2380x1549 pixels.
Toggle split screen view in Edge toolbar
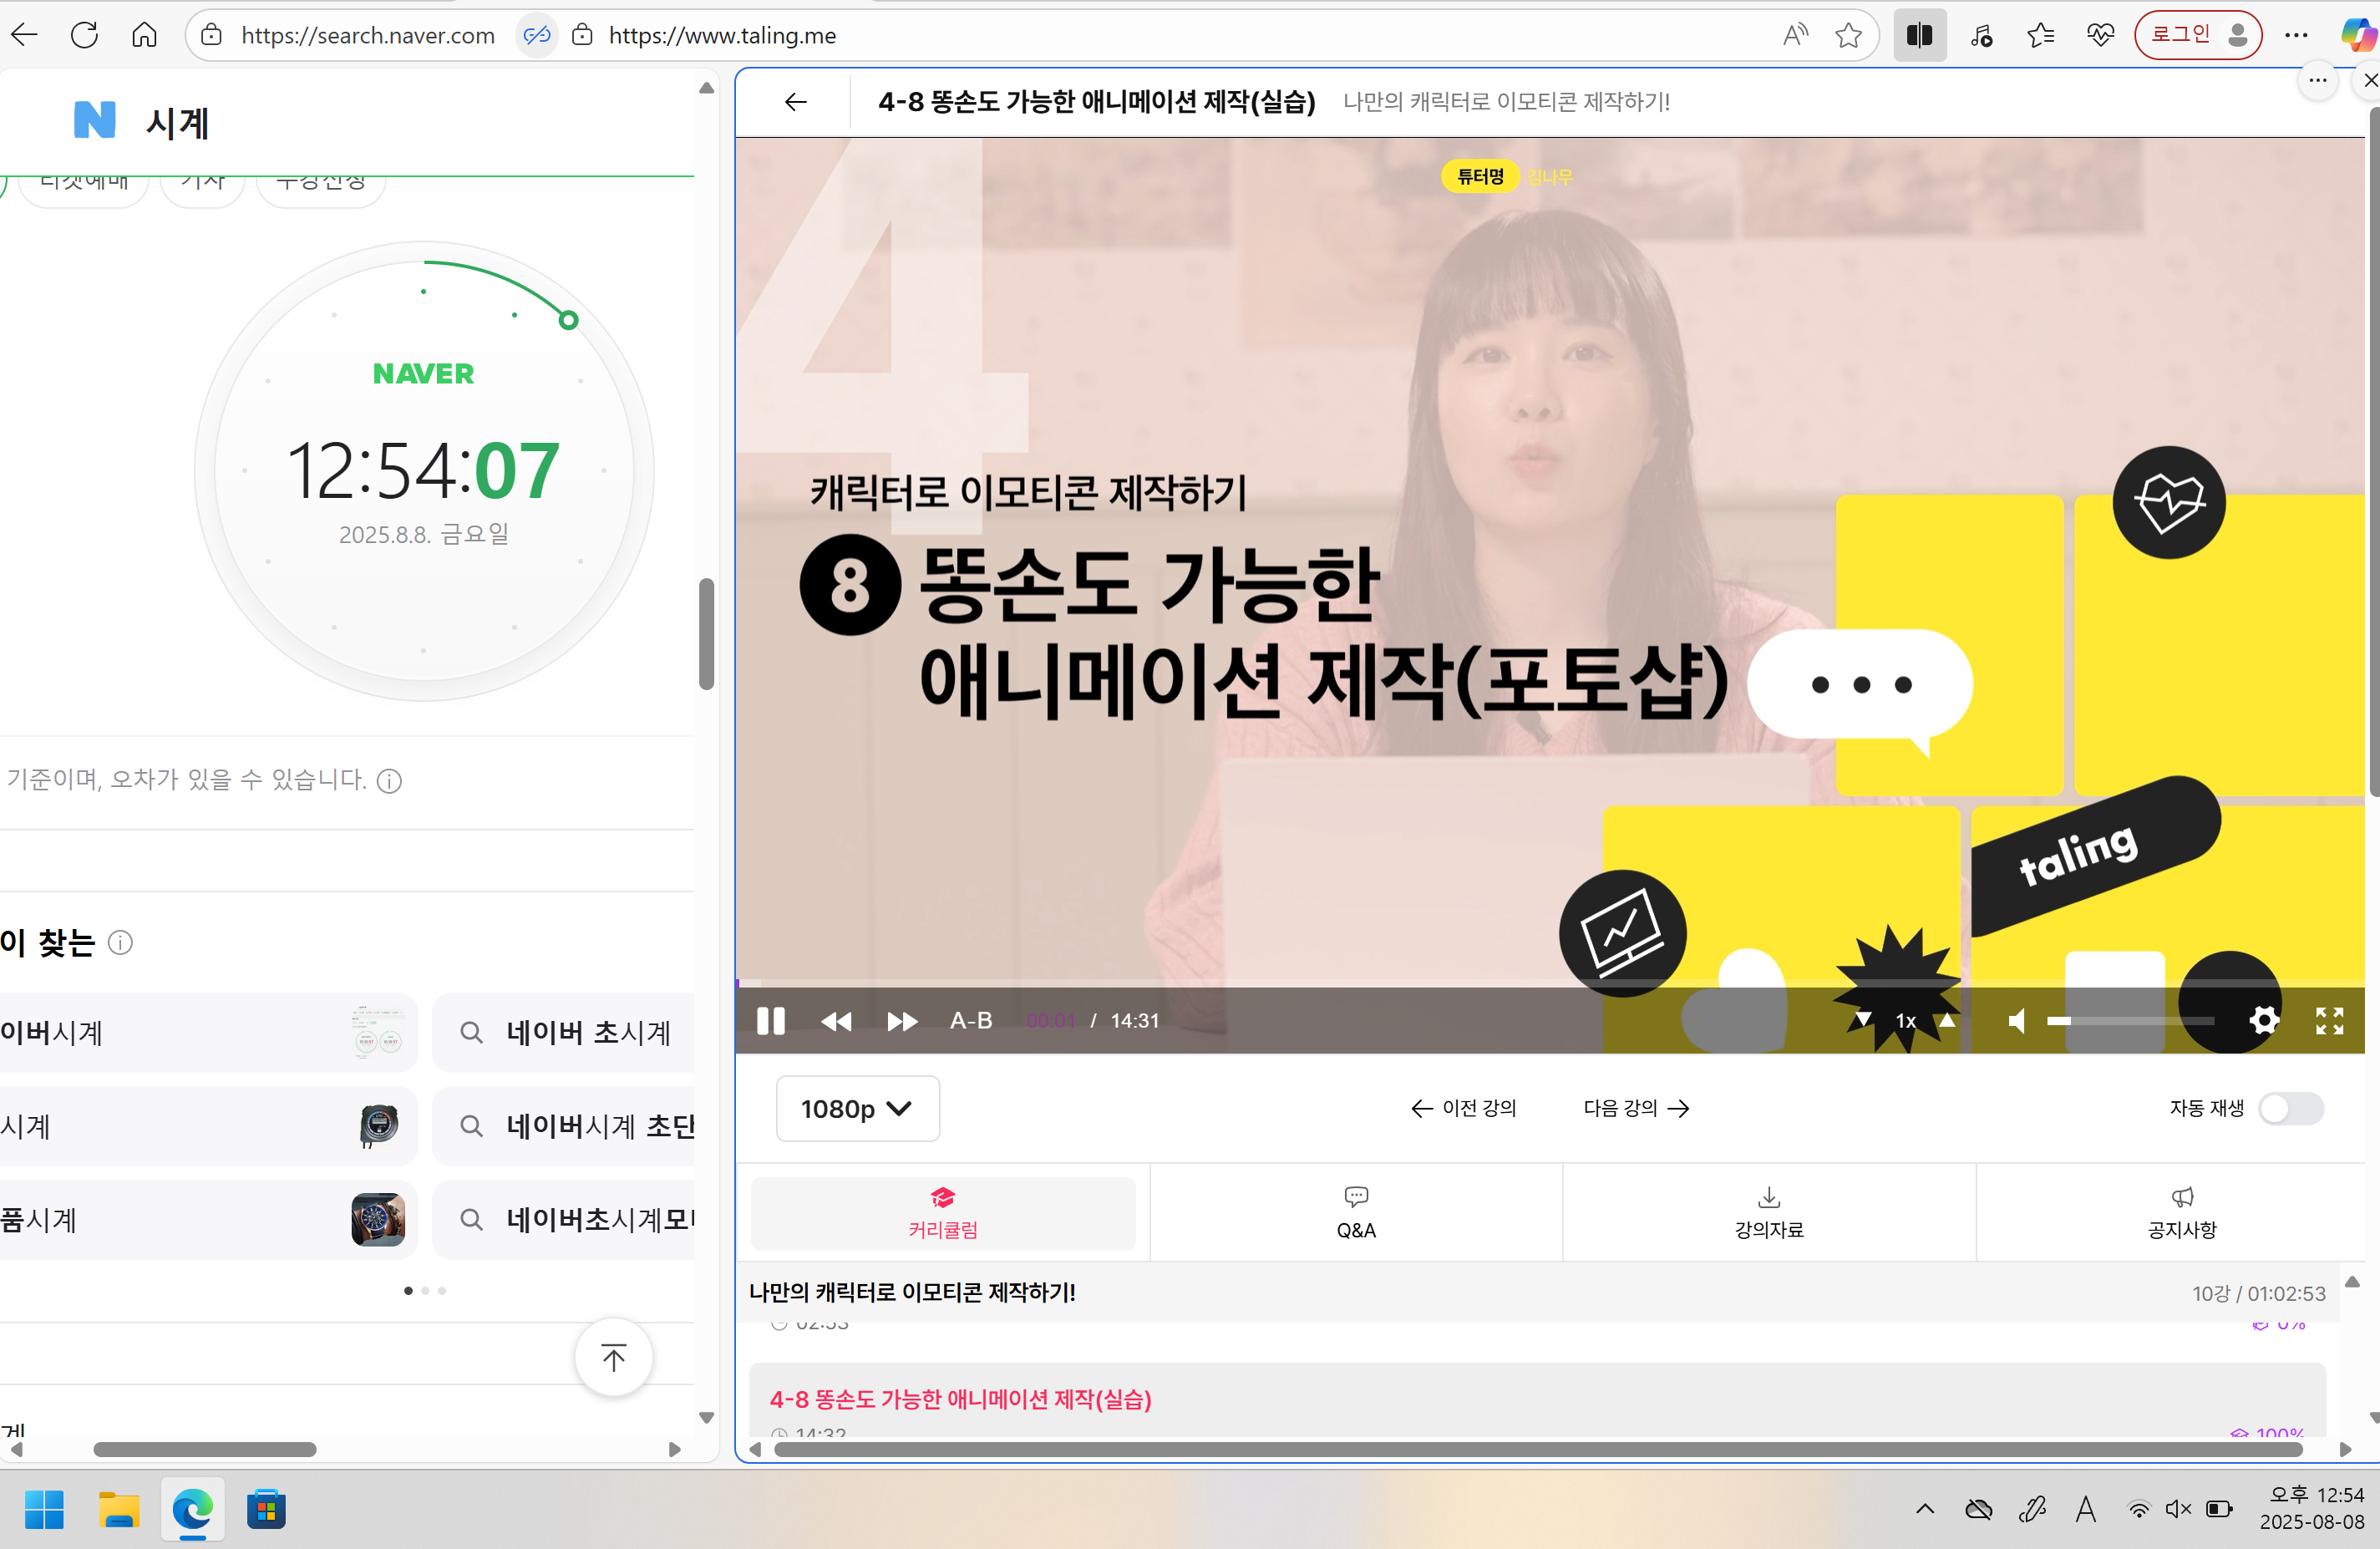tap(1919, 34)
